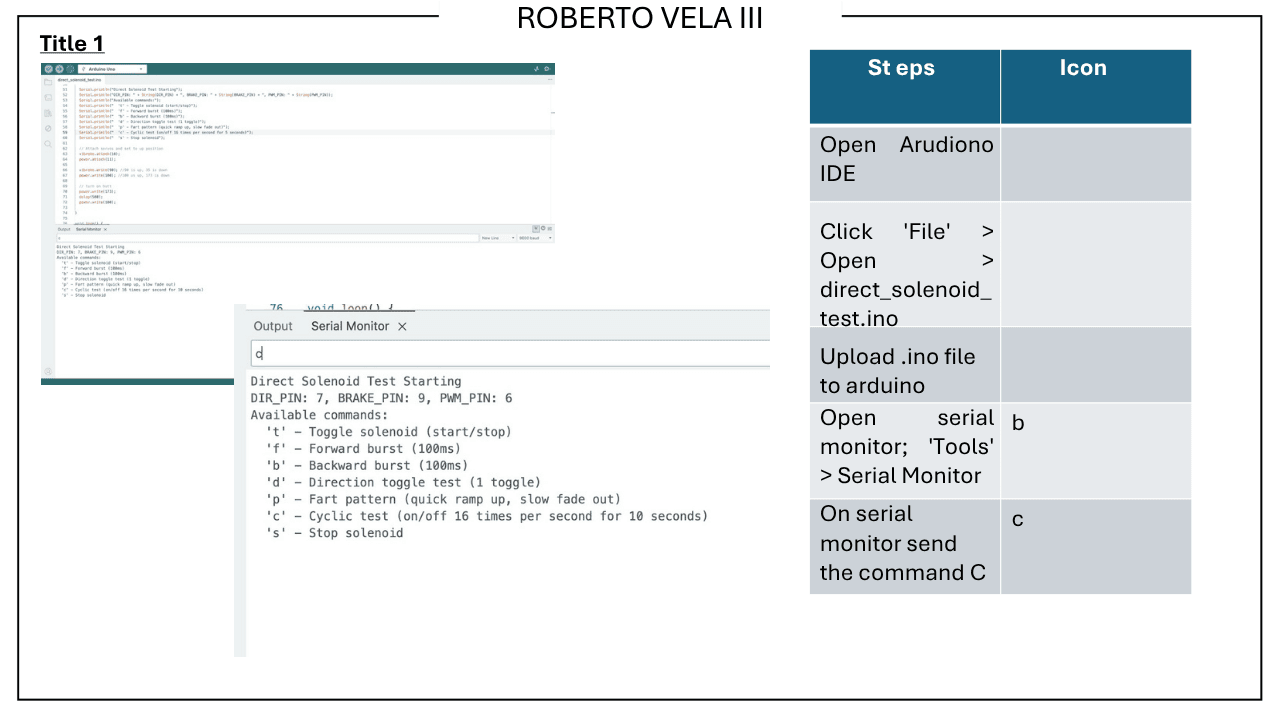This screenshot has width=1280, height=720.
Task: Open the Boards Manager icon in sidebar
Action: [48, 97]
